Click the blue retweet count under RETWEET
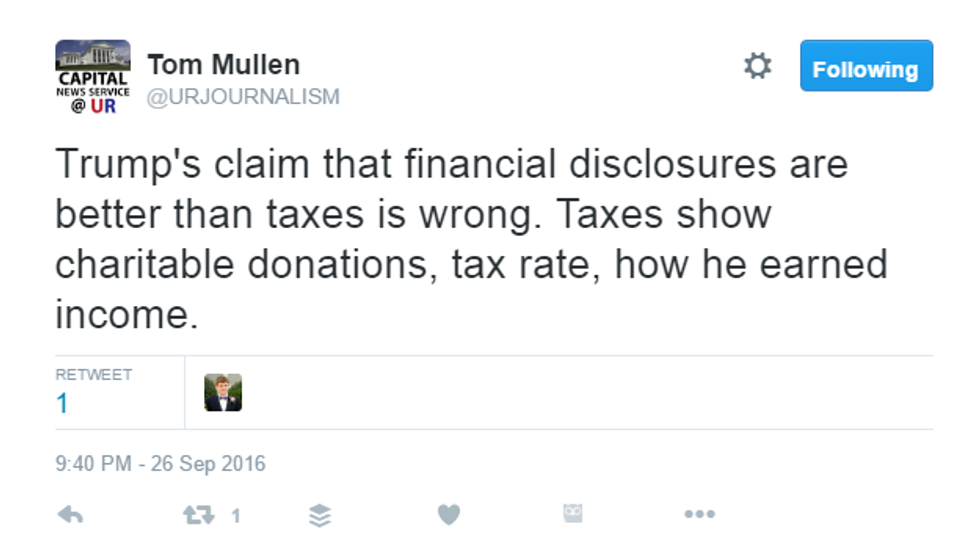 (x=62, y=404)
